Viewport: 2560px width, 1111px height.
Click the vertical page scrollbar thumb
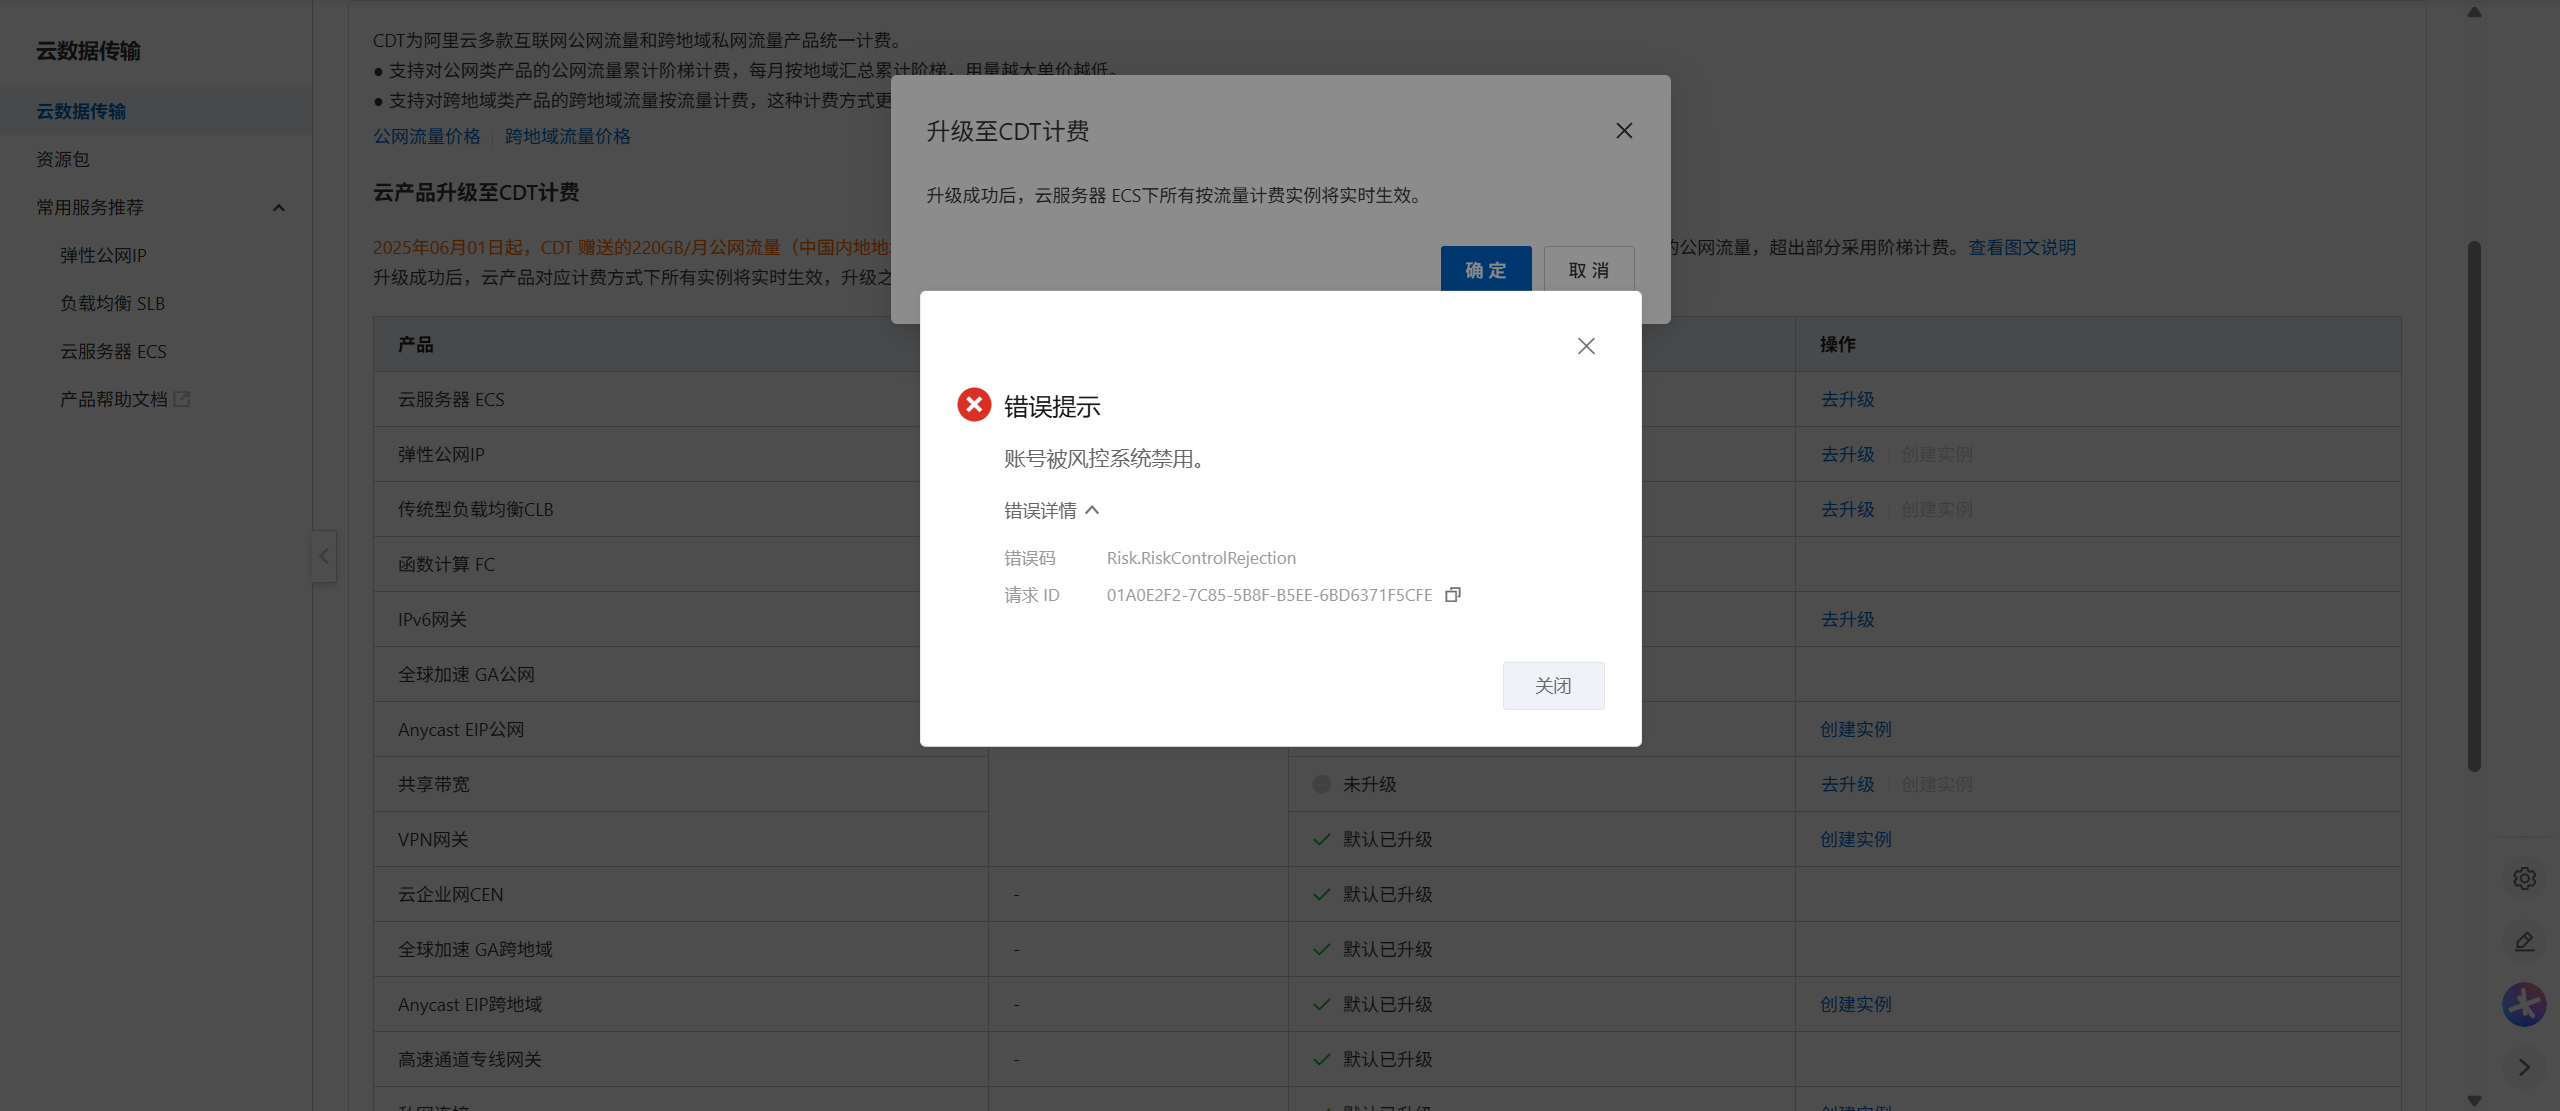(x=2474, y=507)
